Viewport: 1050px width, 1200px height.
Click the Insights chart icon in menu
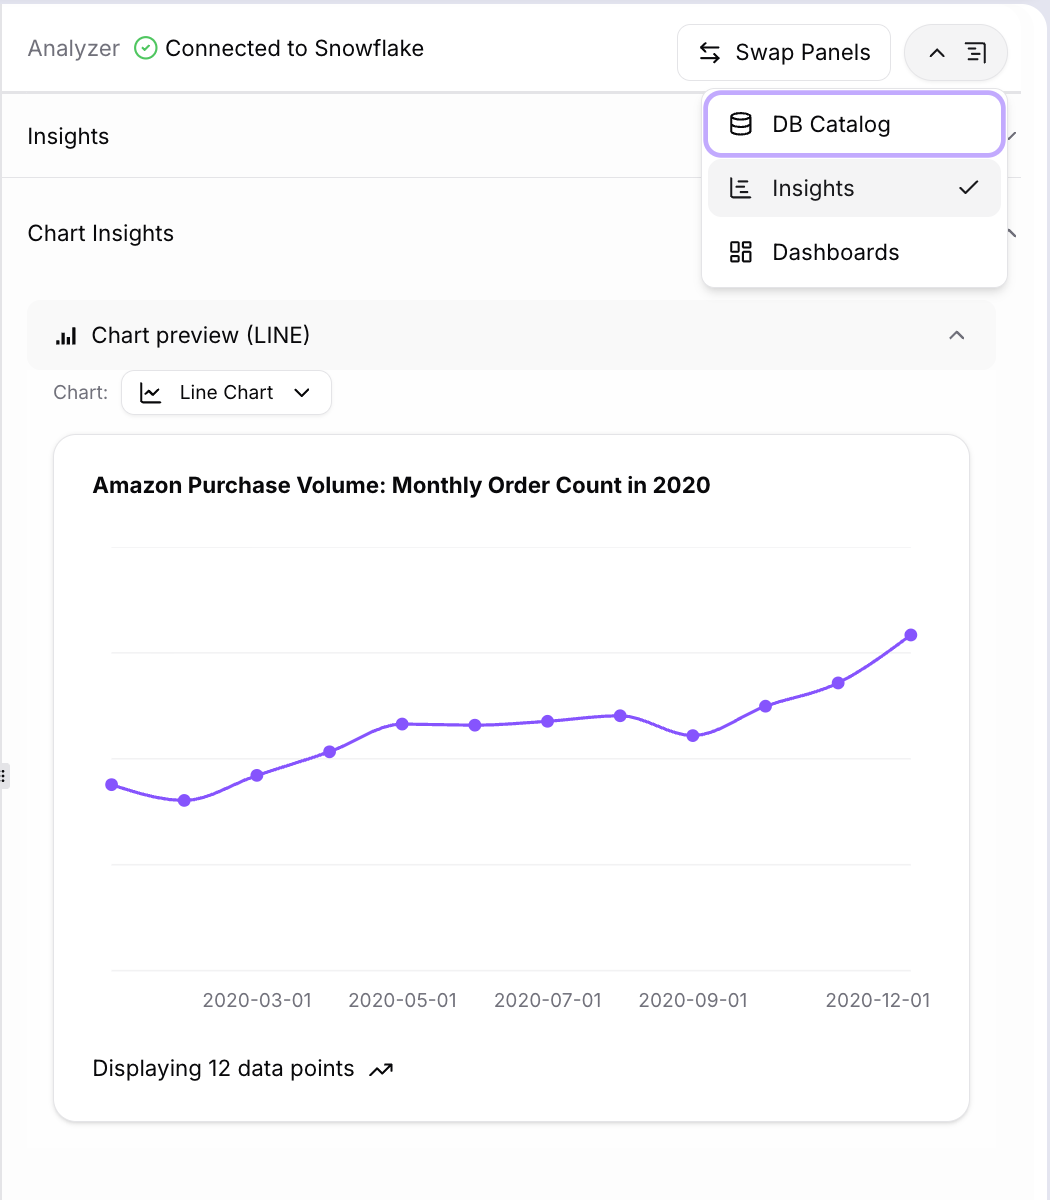coord(741,188)
